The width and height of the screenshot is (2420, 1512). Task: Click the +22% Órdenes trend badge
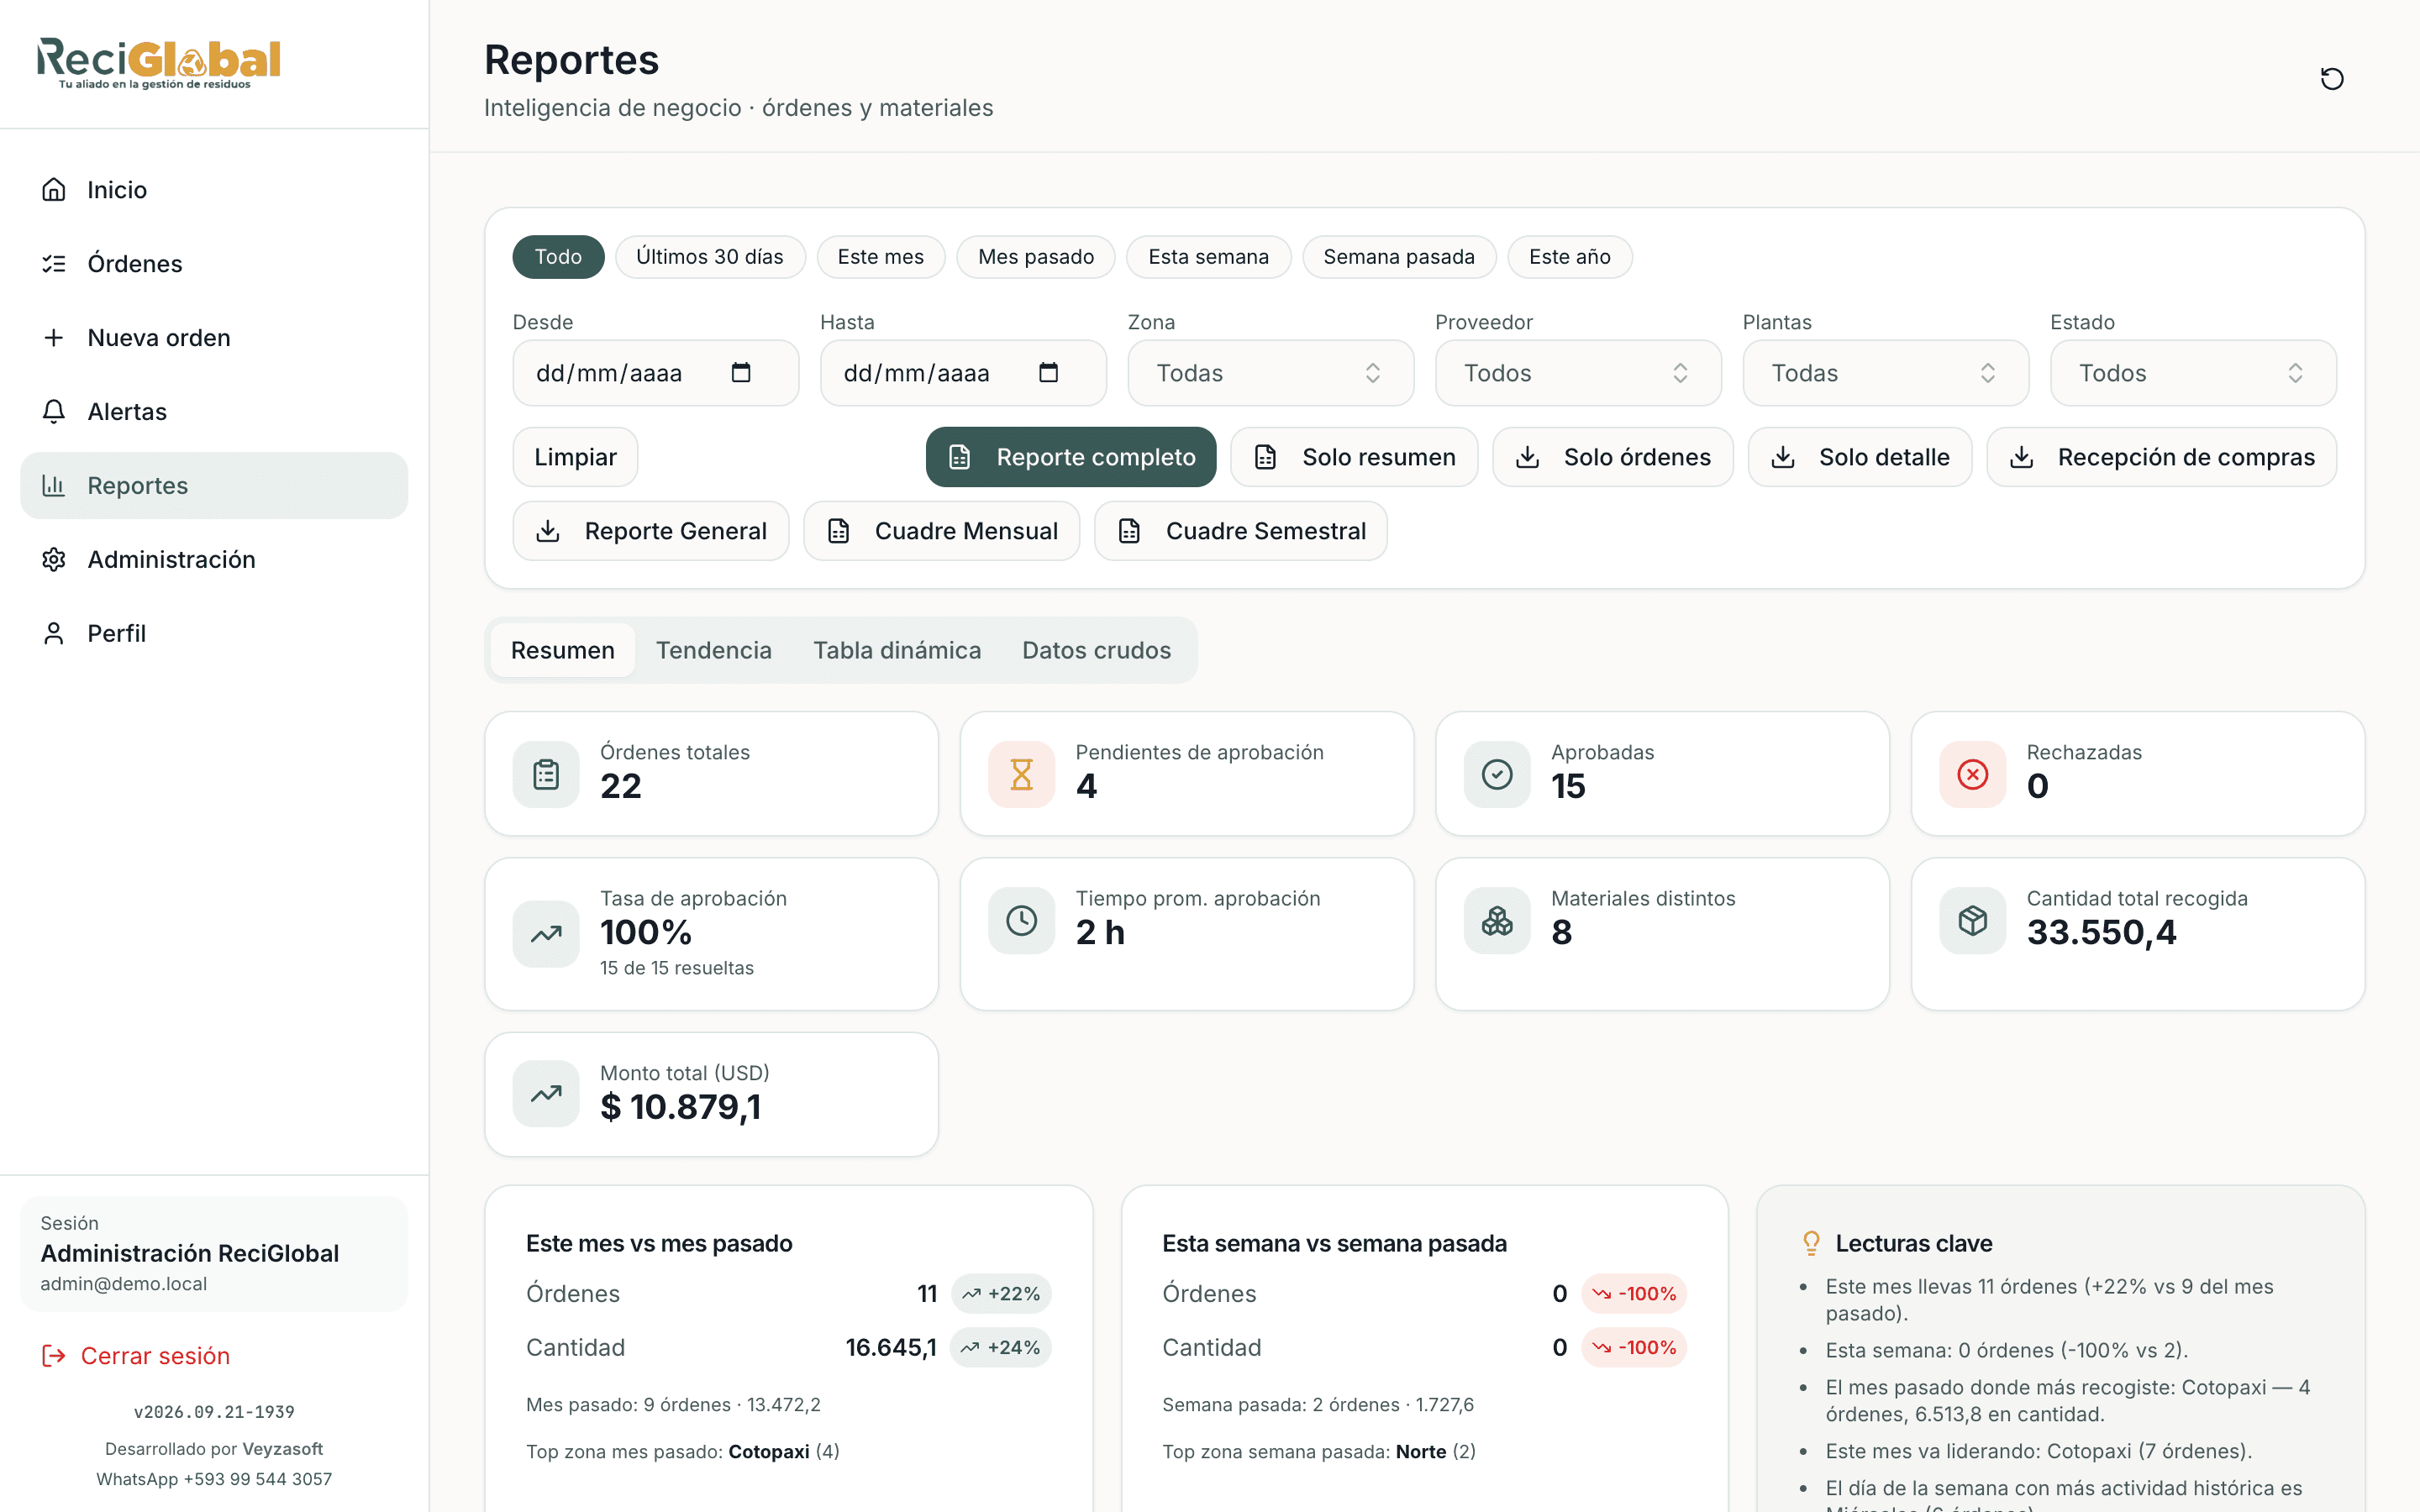pyautogui.click(x=1001, y=1293)
